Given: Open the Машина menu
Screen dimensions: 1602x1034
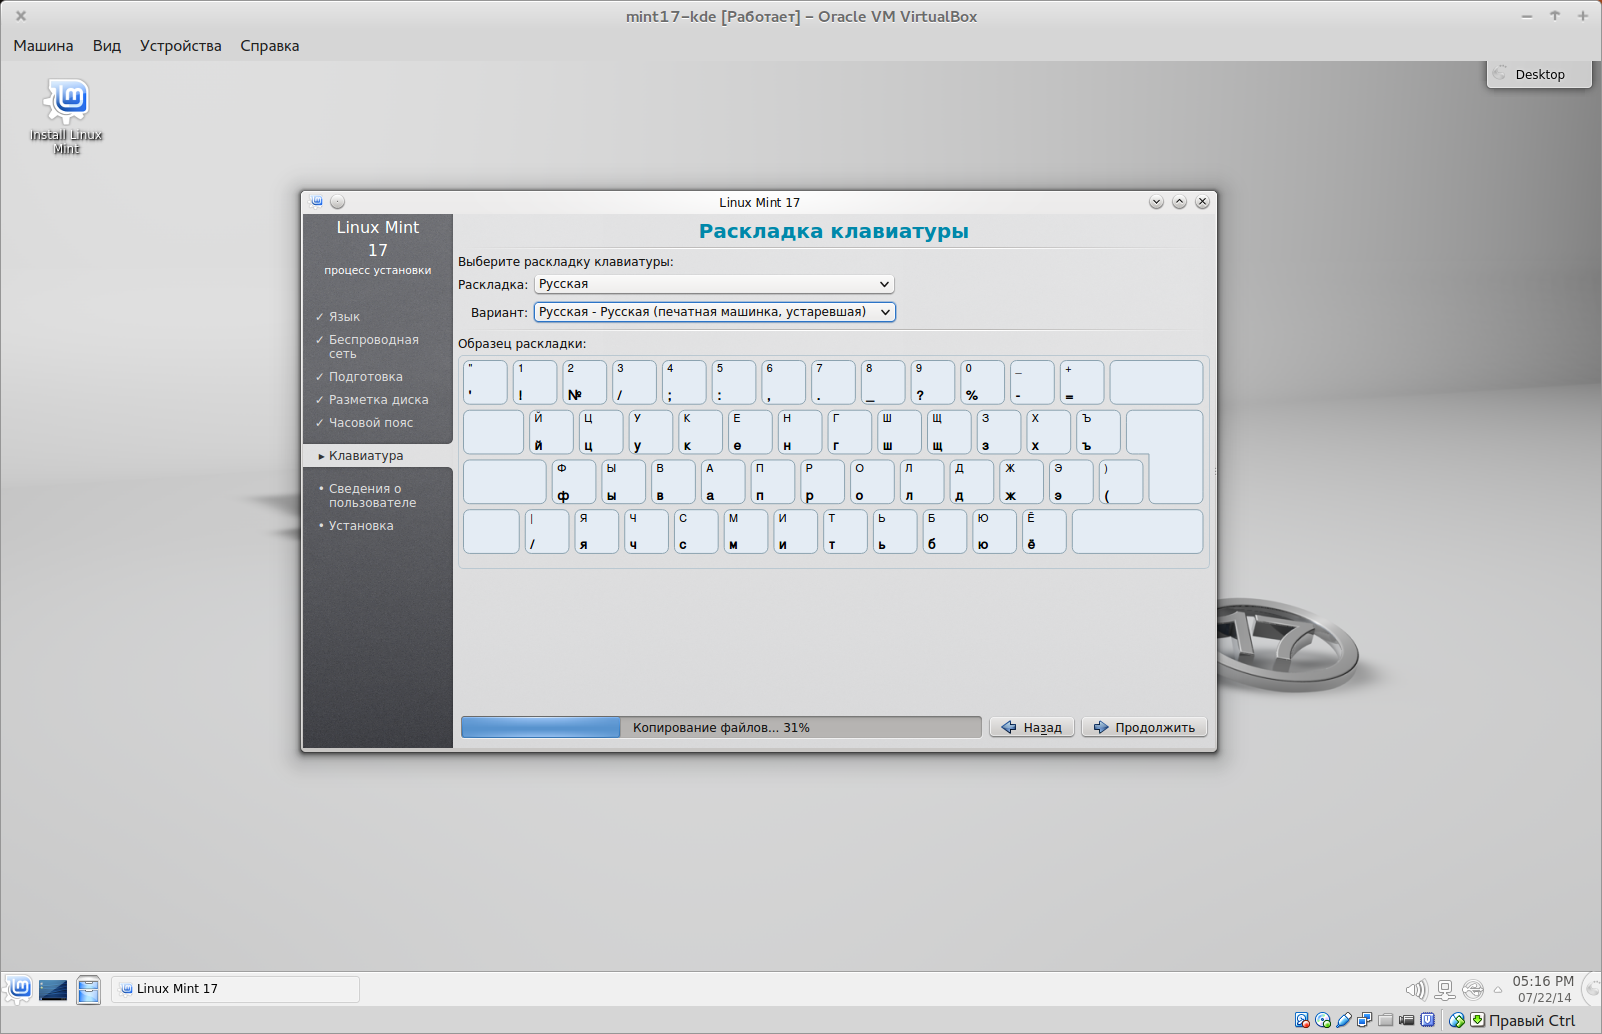Looking at the screenshot, I should [43, 45].
